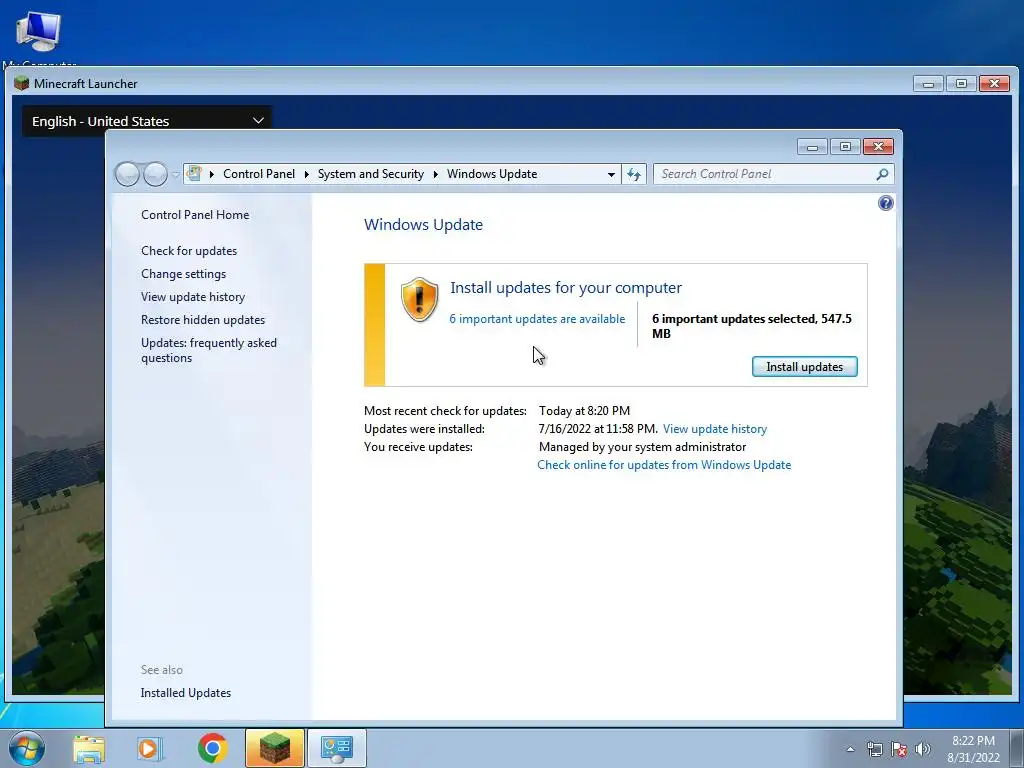Switch to Minecraft Launcher taskbar button
This screenshot has width=1024, height=768.
click(x=274, y=748)
